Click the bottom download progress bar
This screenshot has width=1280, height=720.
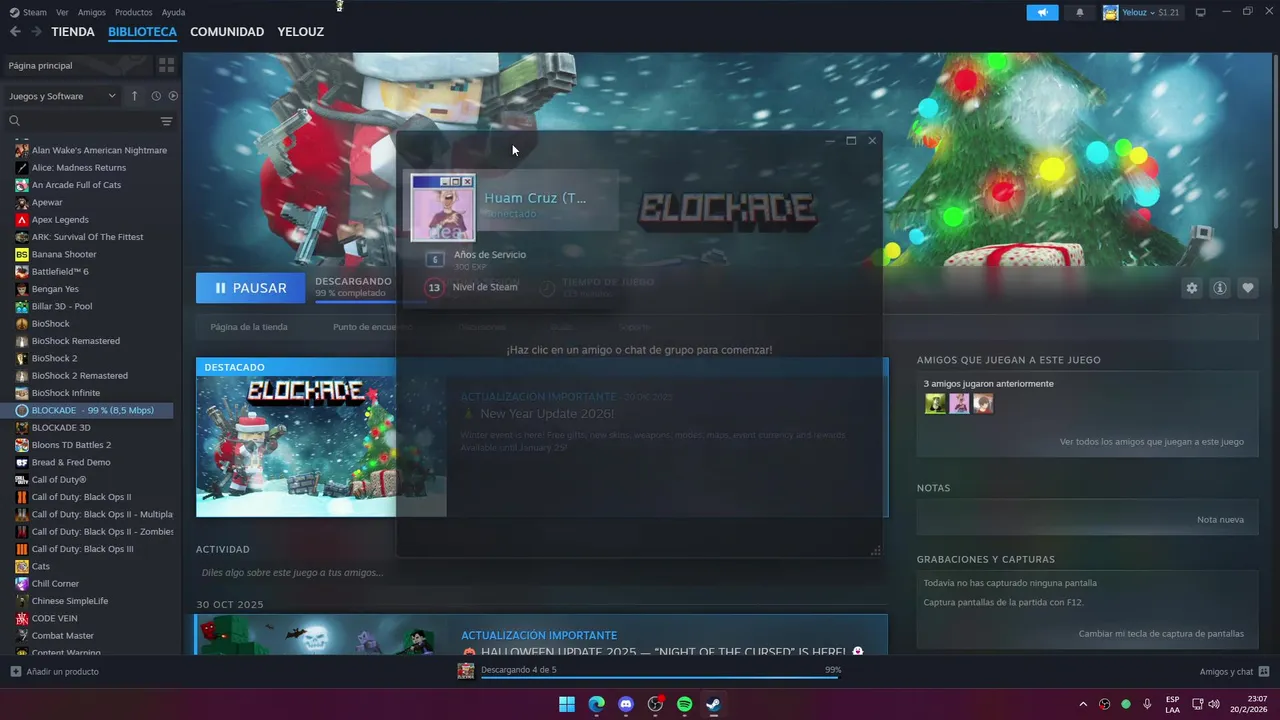click(661, 678)
